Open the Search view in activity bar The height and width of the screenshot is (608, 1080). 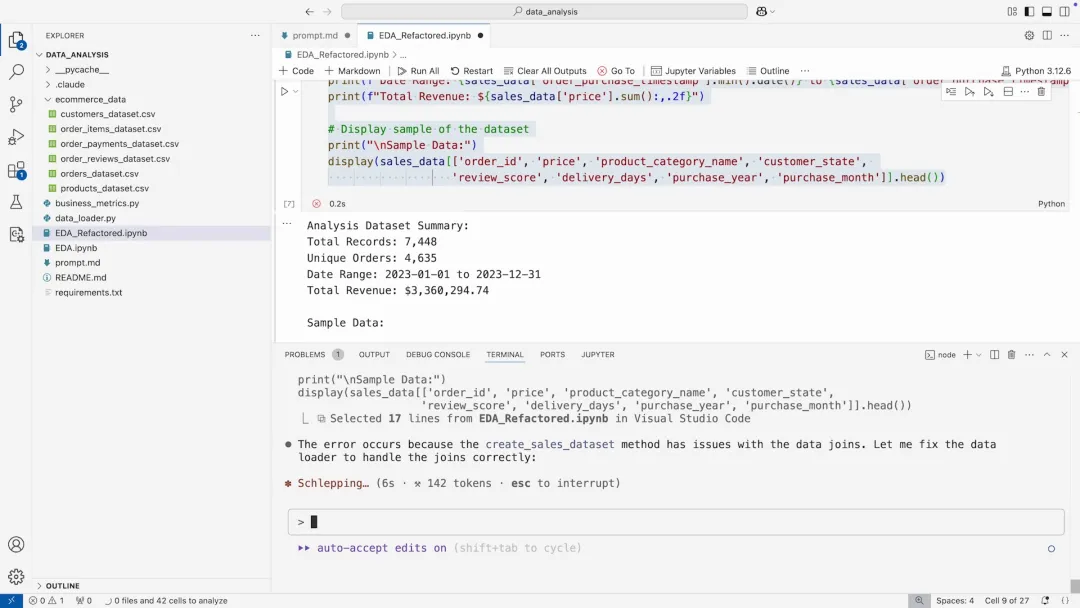point(16,72)
